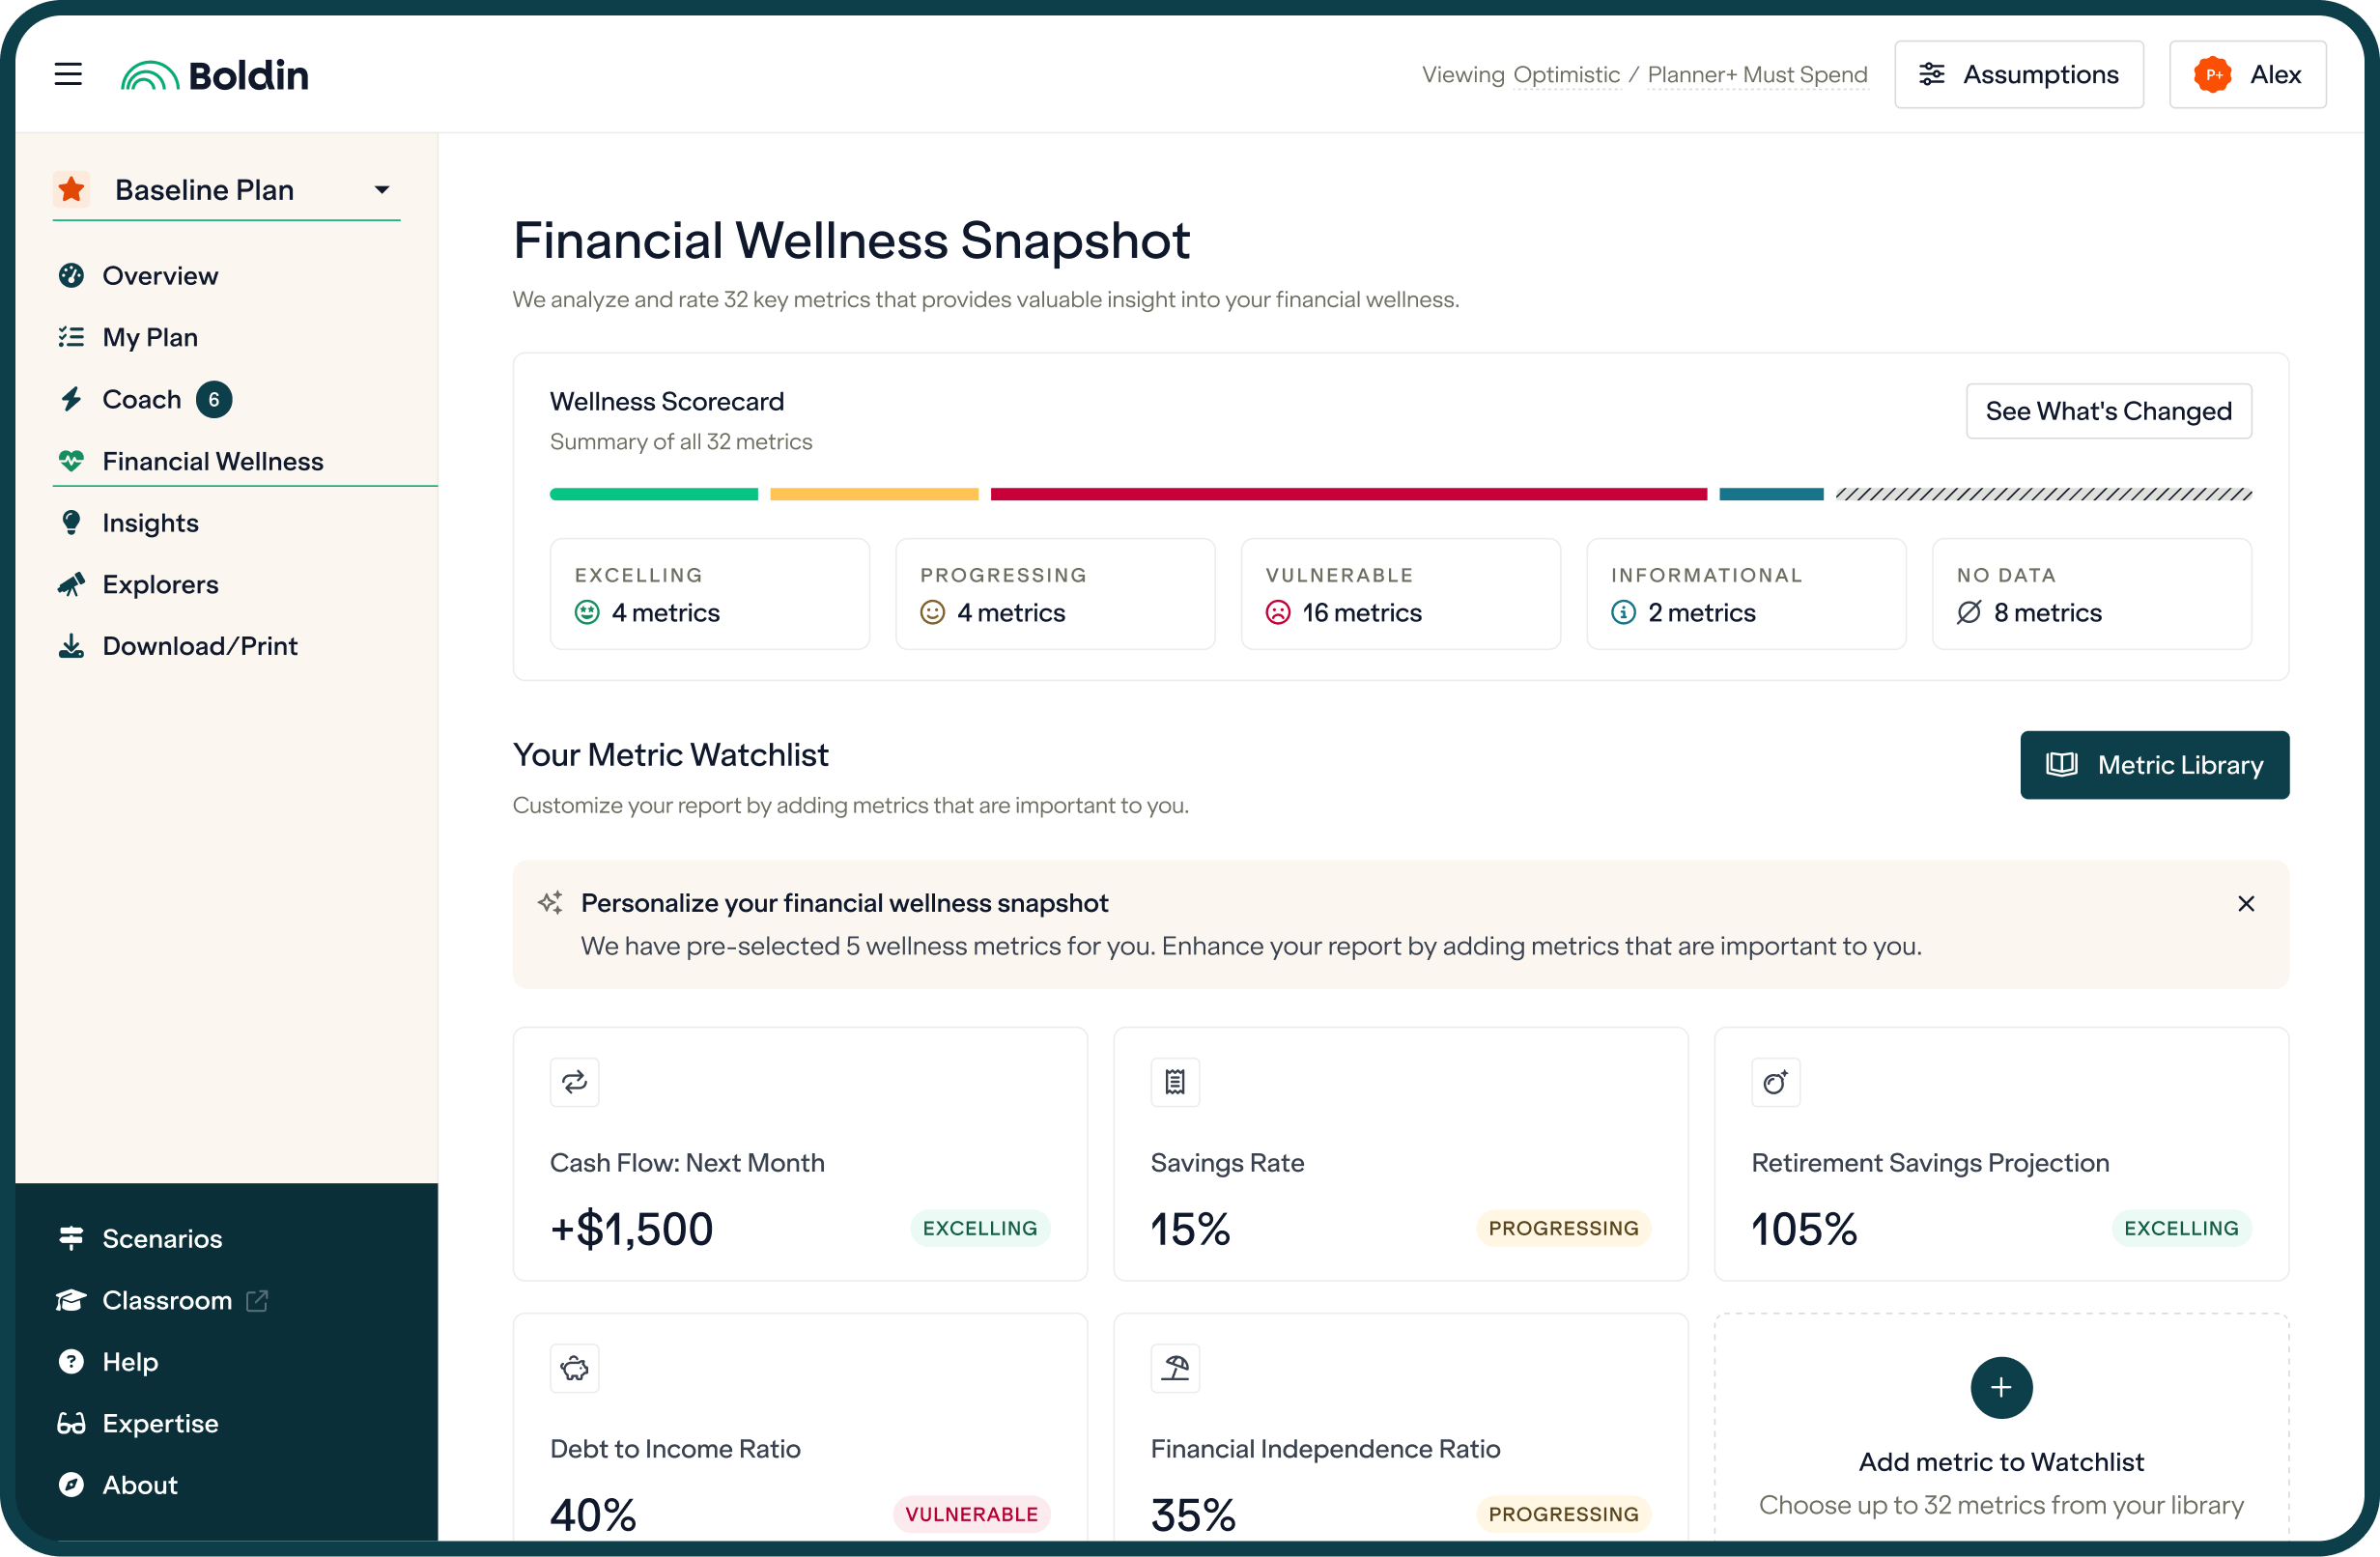Click the Overview menu item
The width and height of the screenshot is (2380, 1557).
(x=159, y=274)
